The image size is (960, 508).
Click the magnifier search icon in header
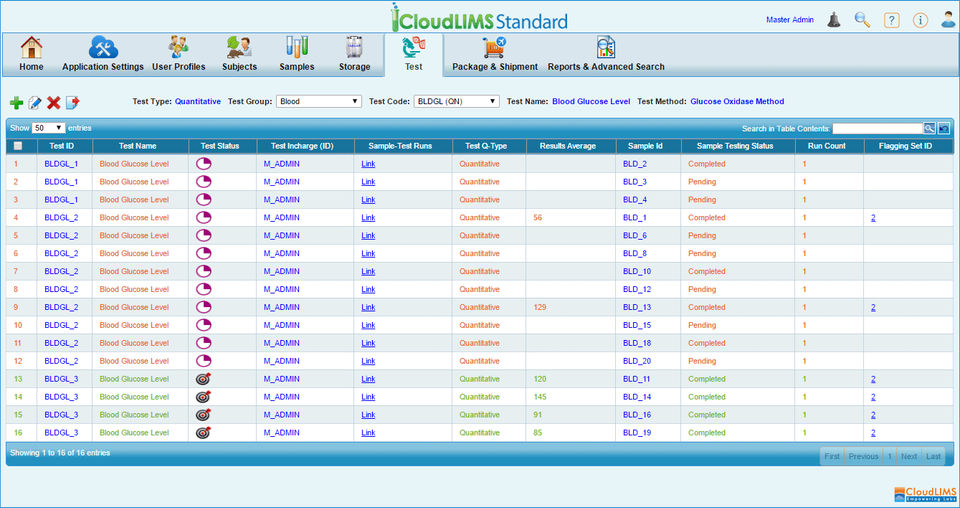(862, 20)
